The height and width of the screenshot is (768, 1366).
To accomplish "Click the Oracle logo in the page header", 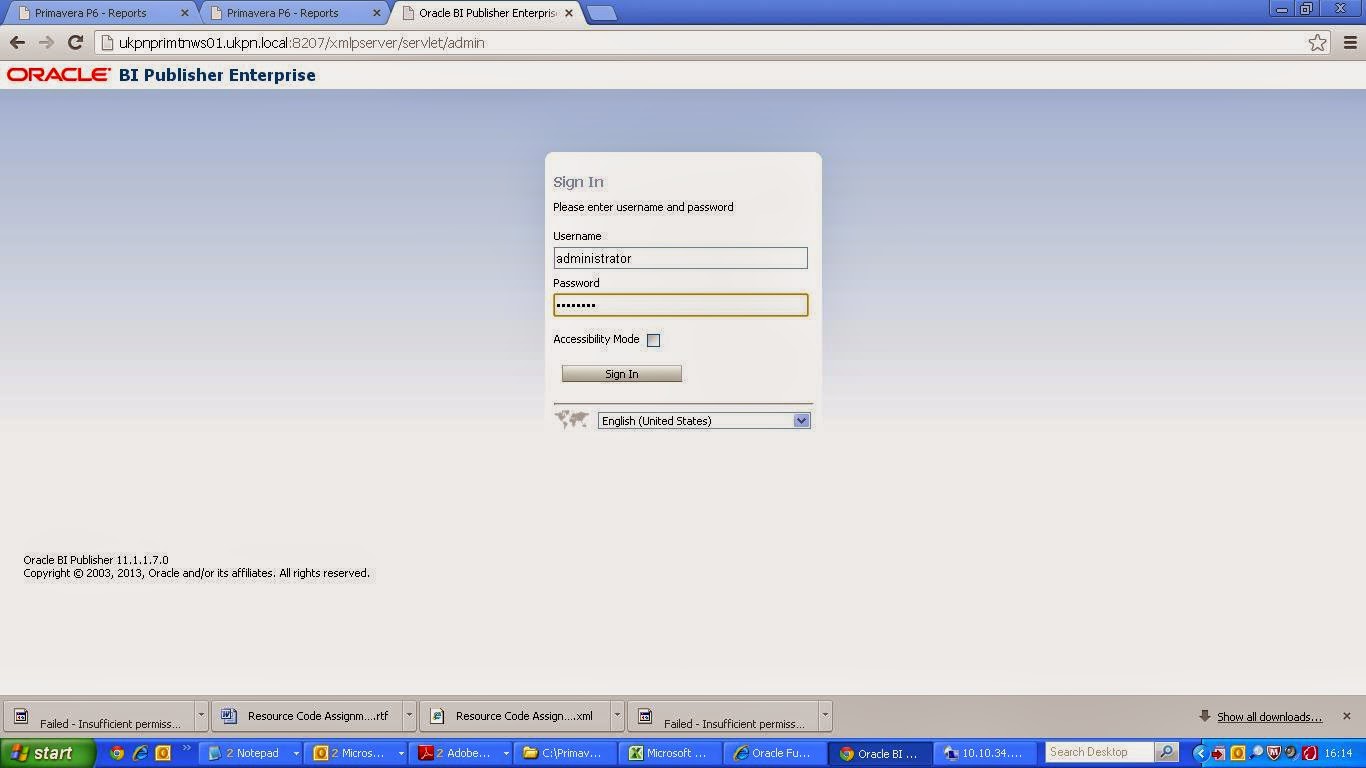I will click(x=57, y=74).
